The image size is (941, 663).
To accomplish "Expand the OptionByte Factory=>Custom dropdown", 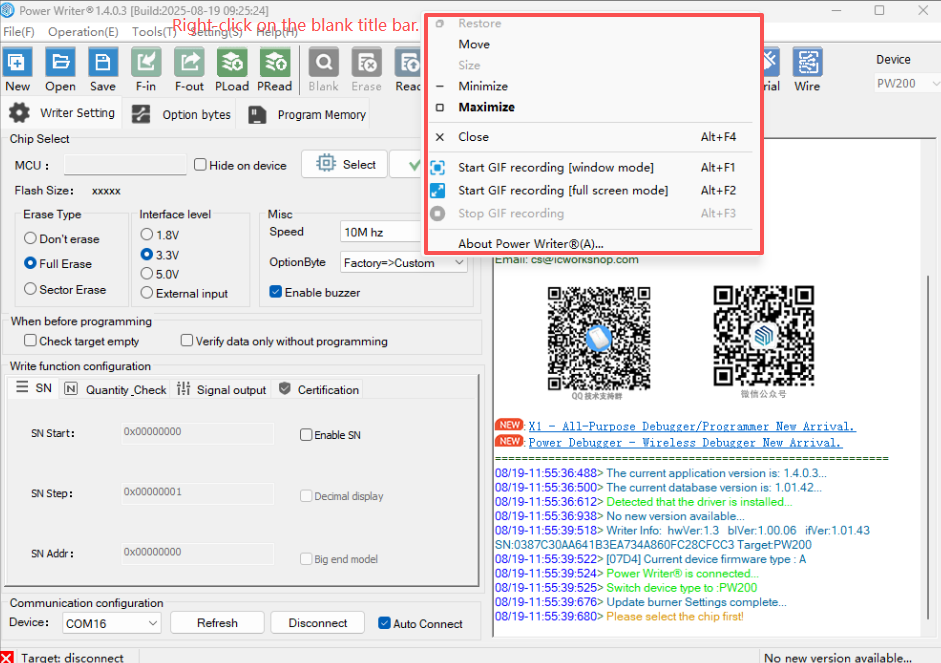I will pyautogui.click(x=403, y=262).
